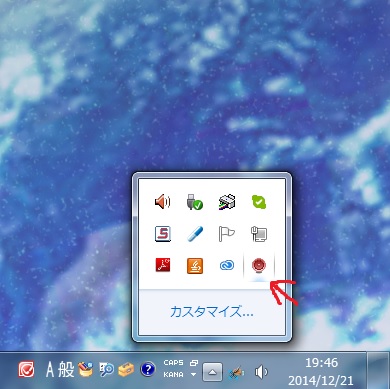
Task: Click the network computer plug icon
Action: point(259,234)
